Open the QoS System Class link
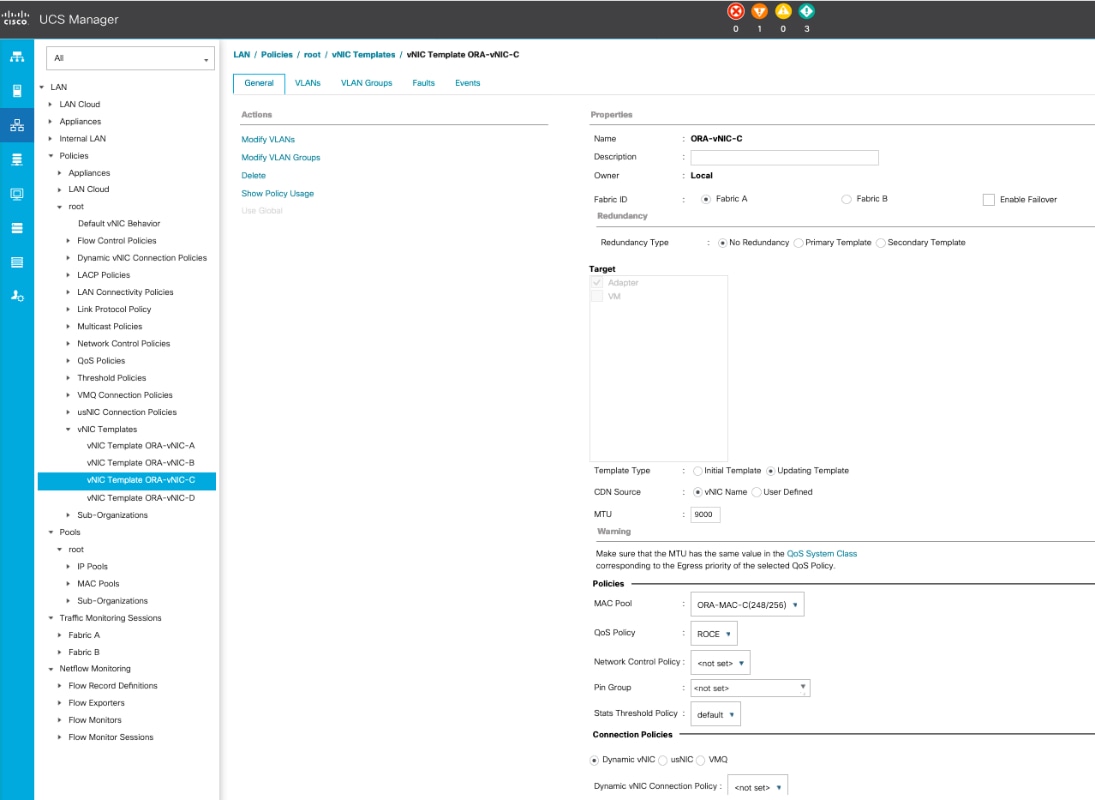The width and height of the screenshot is (1095, 800). pos(821,554)
